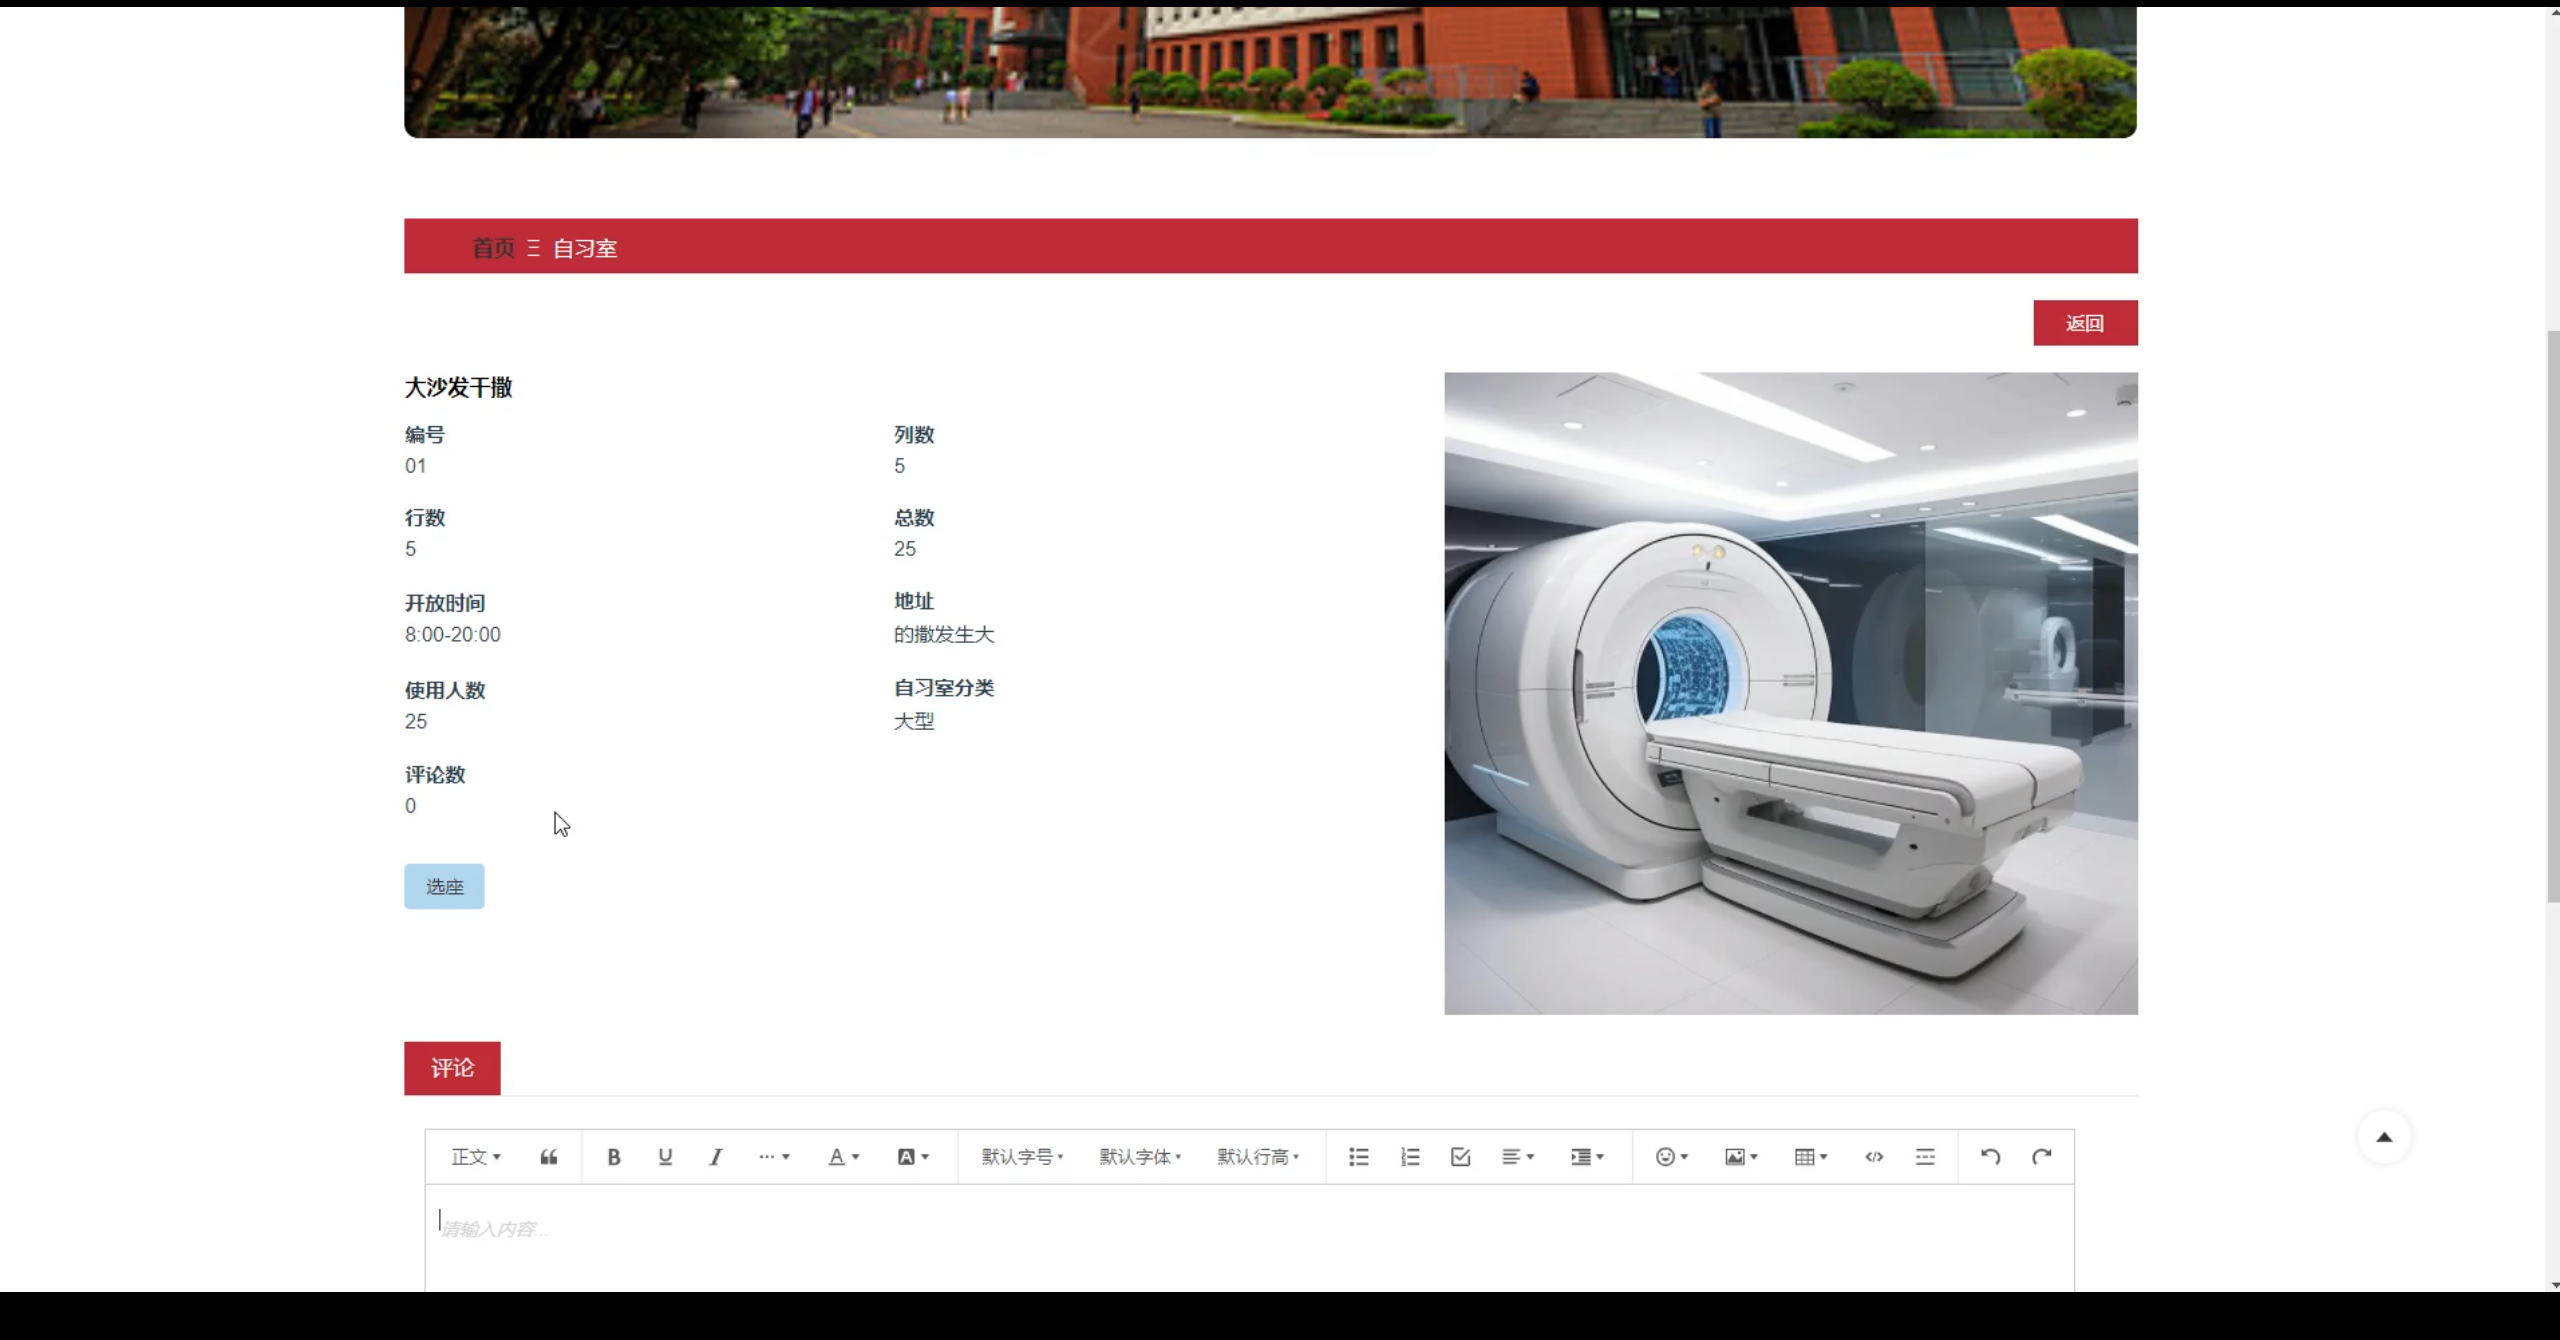The width and height of the screenshot is (2560, 1340).
Task: Go to 首页 in the breadcrumb
Action: 493,248
